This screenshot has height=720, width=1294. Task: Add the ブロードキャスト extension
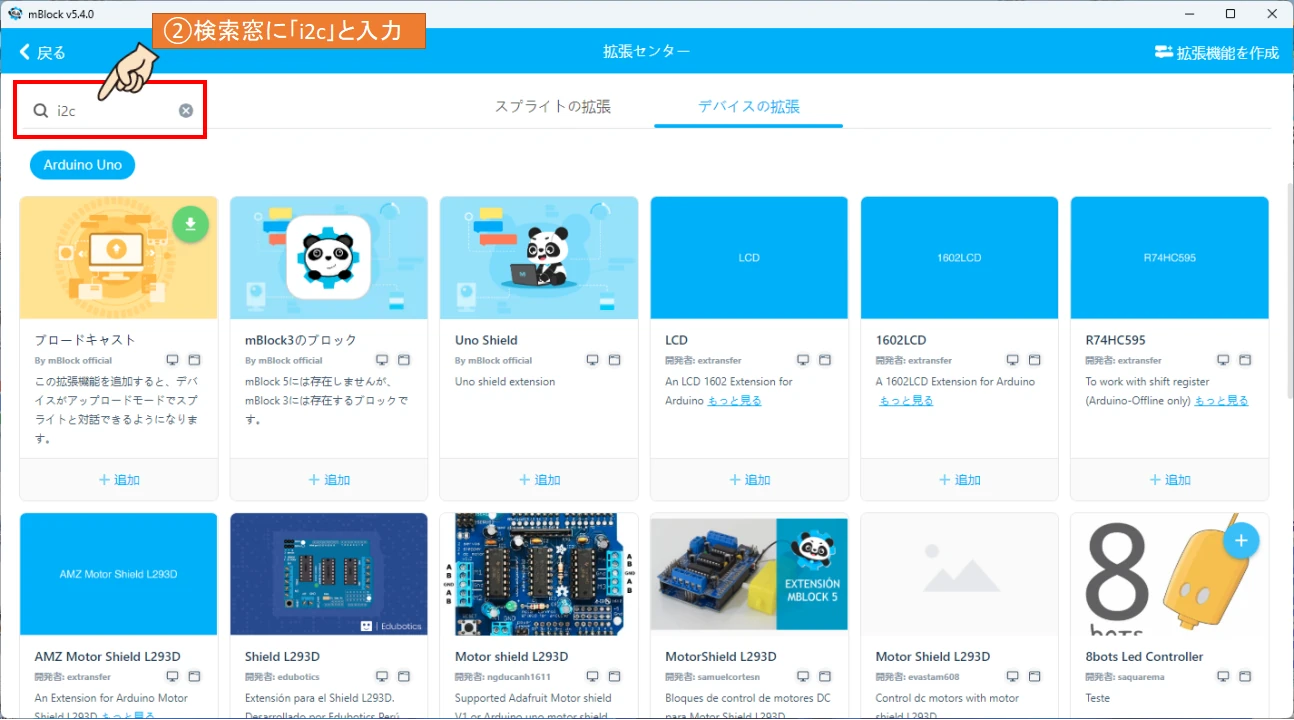[119, 480]
